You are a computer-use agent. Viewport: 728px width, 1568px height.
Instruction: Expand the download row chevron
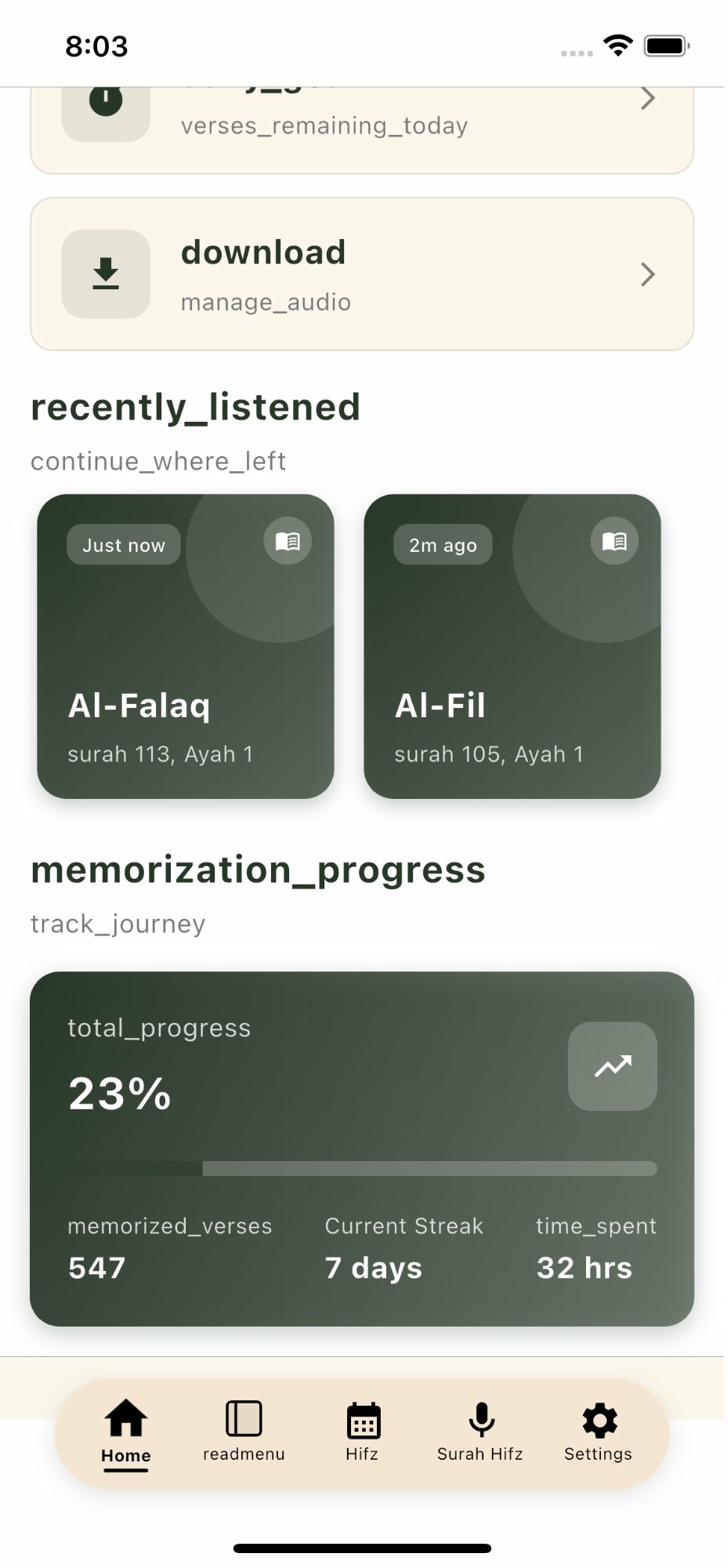click(x=648, y=274)
